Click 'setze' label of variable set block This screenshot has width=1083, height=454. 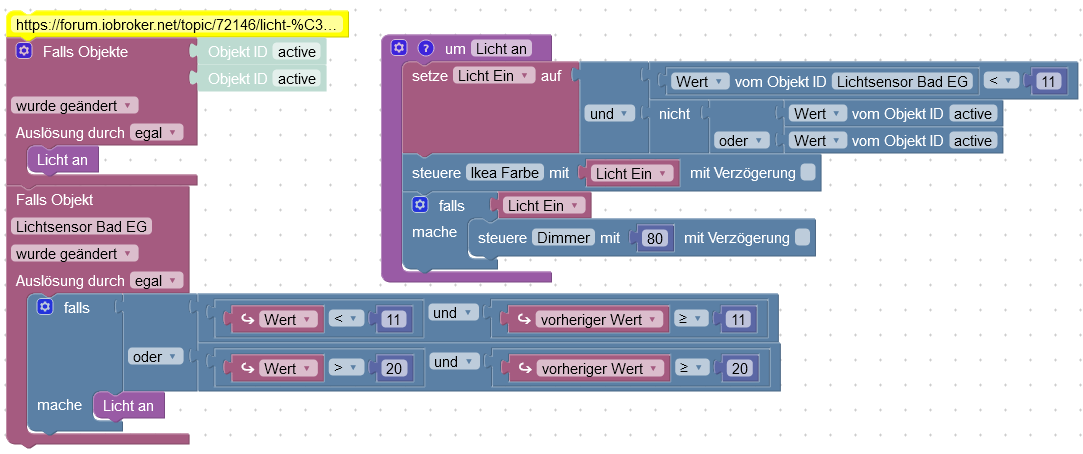click(x=430, y=76)
